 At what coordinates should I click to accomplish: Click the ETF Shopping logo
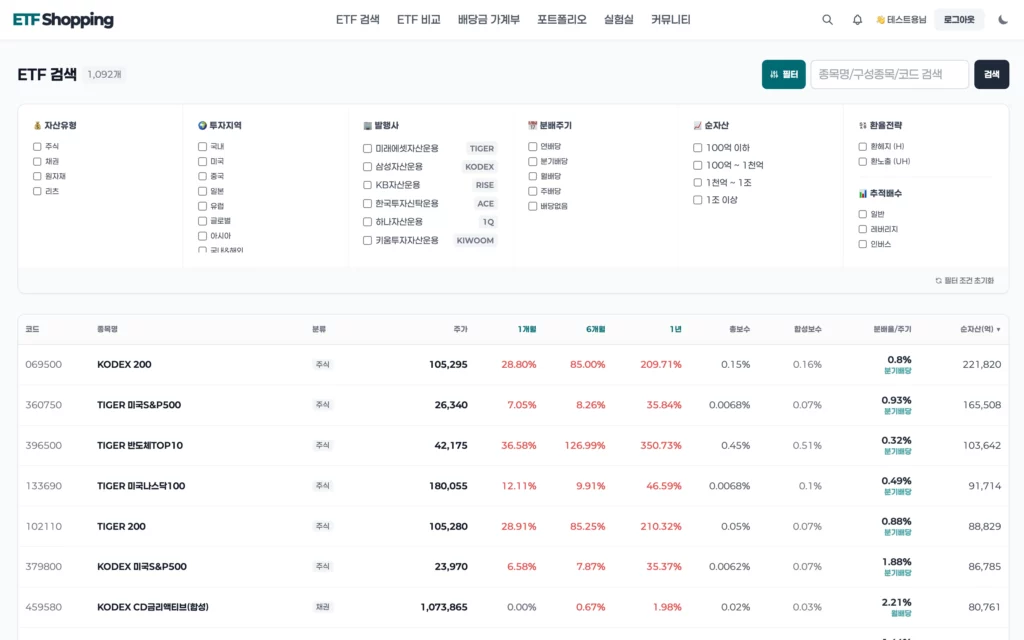click(63, 20)
